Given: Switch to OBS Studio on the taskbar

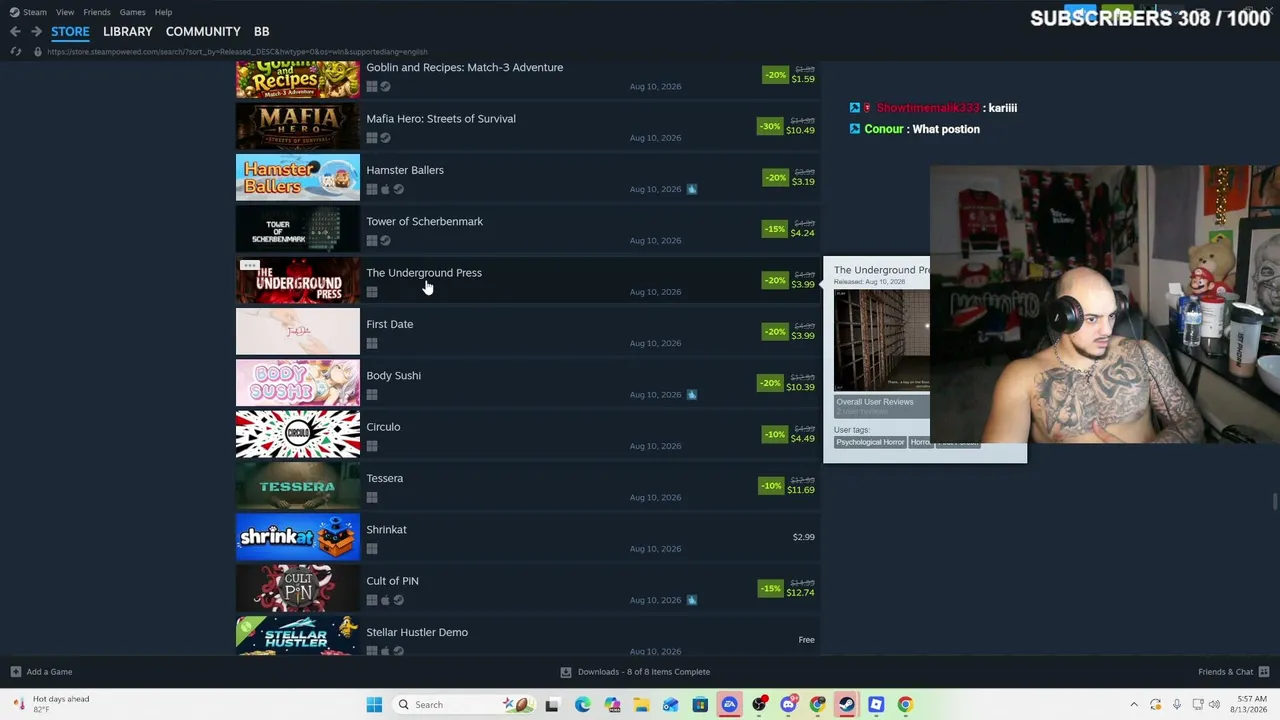Looking at the screenshot, I should [759, 705].
